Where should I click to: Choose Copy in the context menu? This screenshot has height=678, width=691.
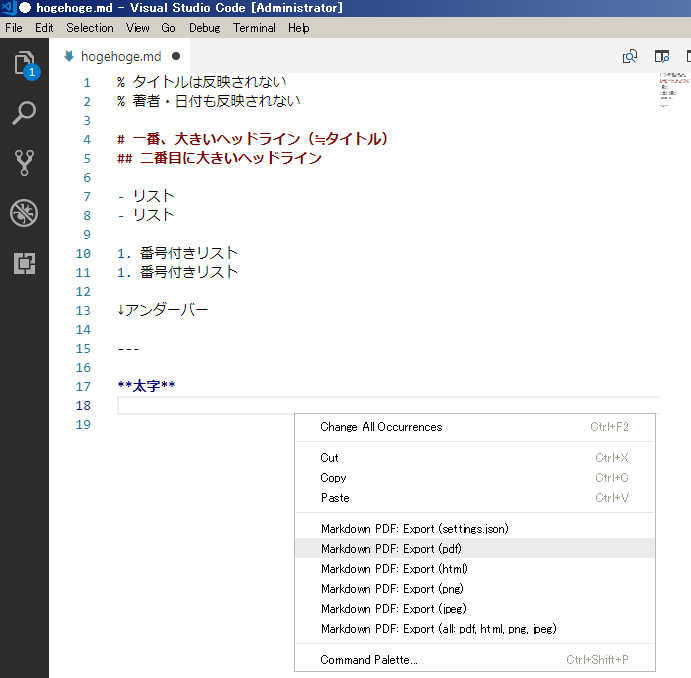[x=475, y=478]
